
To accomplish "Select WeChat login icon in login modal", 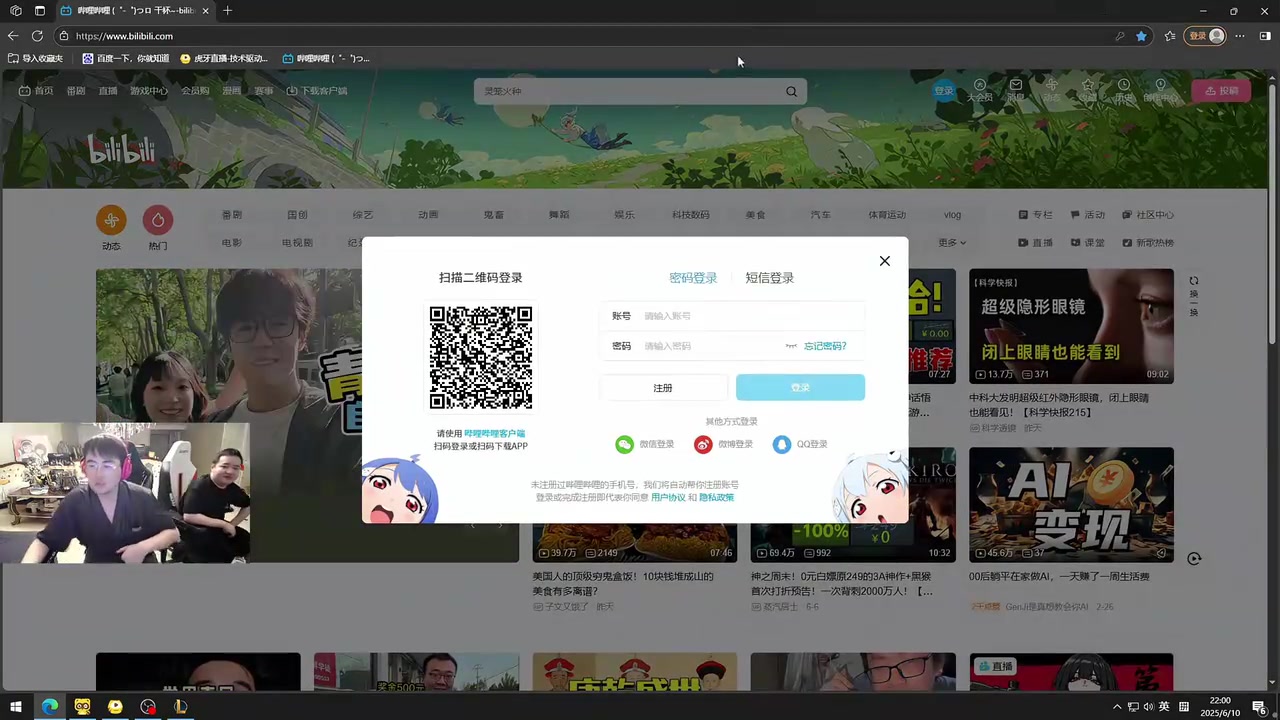I will pyautogui.click(x=623, y=444).
